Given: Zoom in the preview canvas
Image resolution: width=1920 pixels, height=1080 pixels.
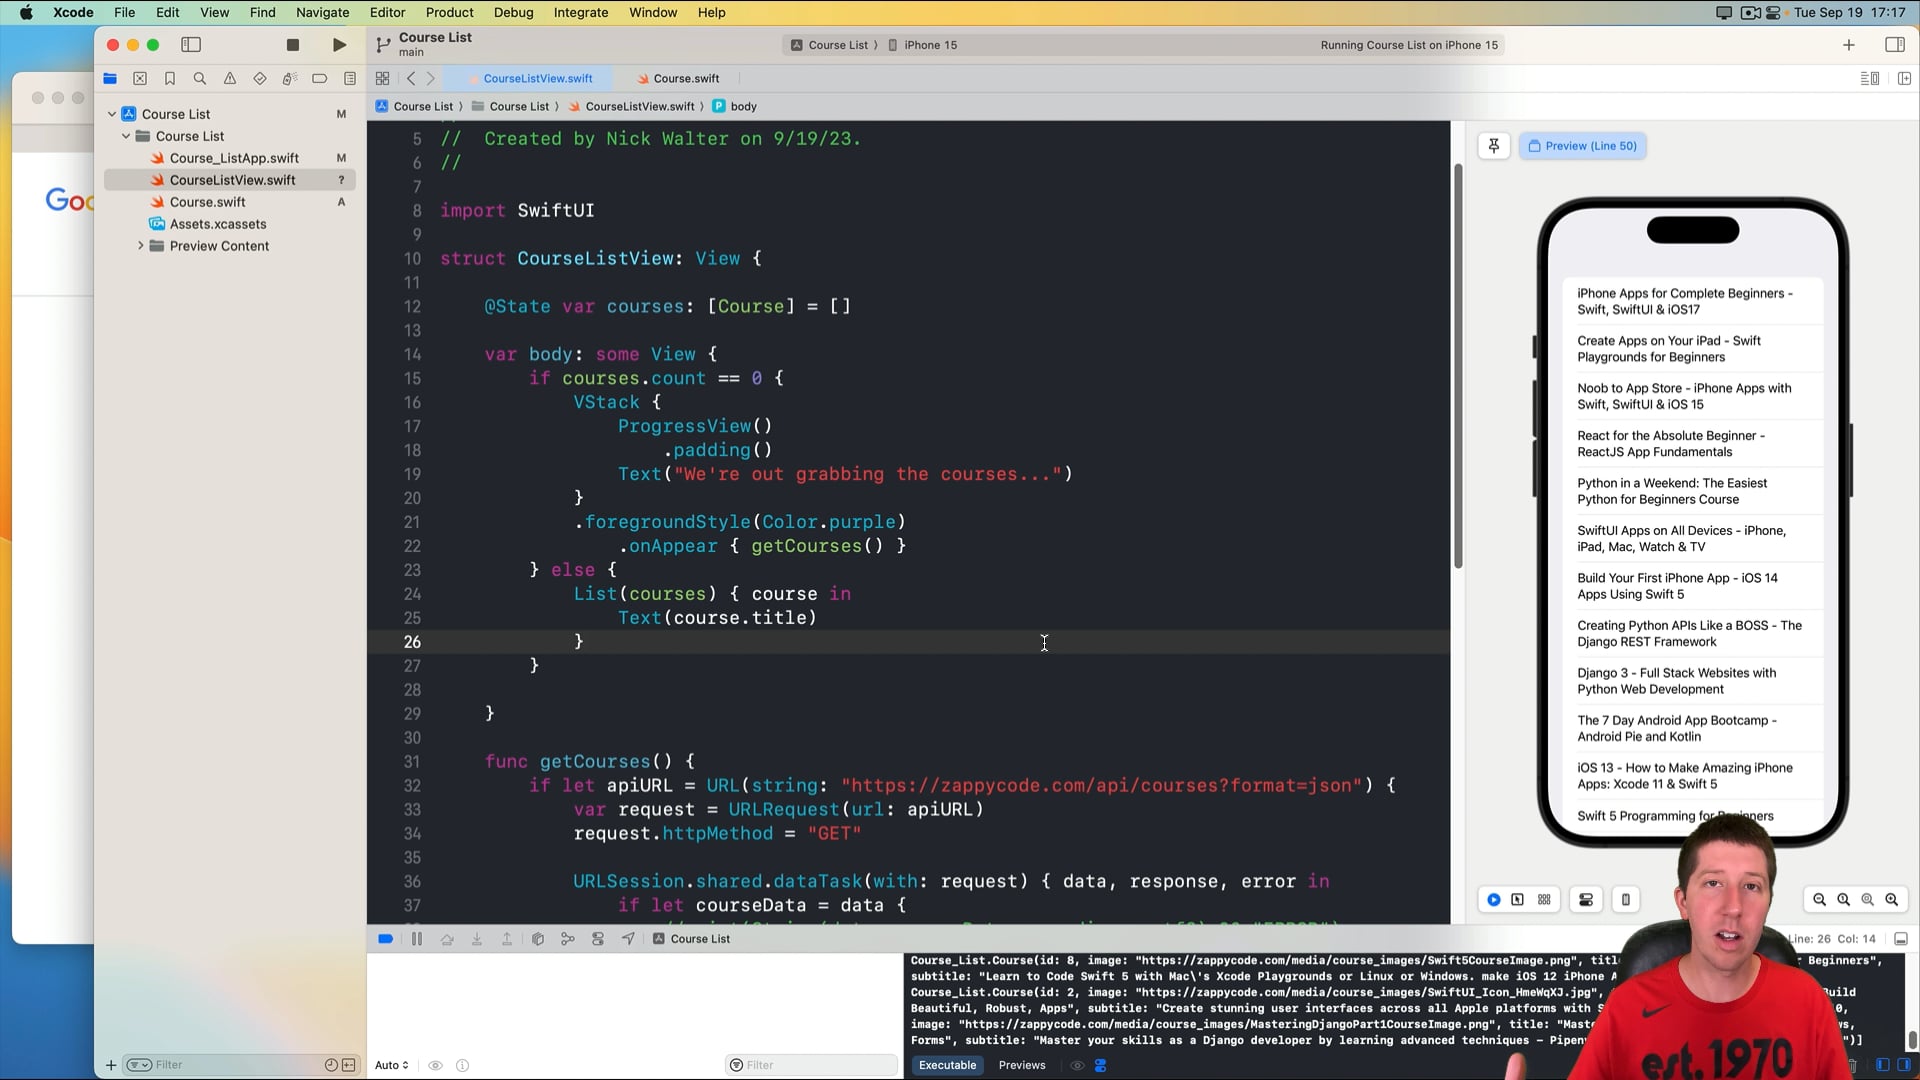Looking at the screenshot, I should [1892, 900].
